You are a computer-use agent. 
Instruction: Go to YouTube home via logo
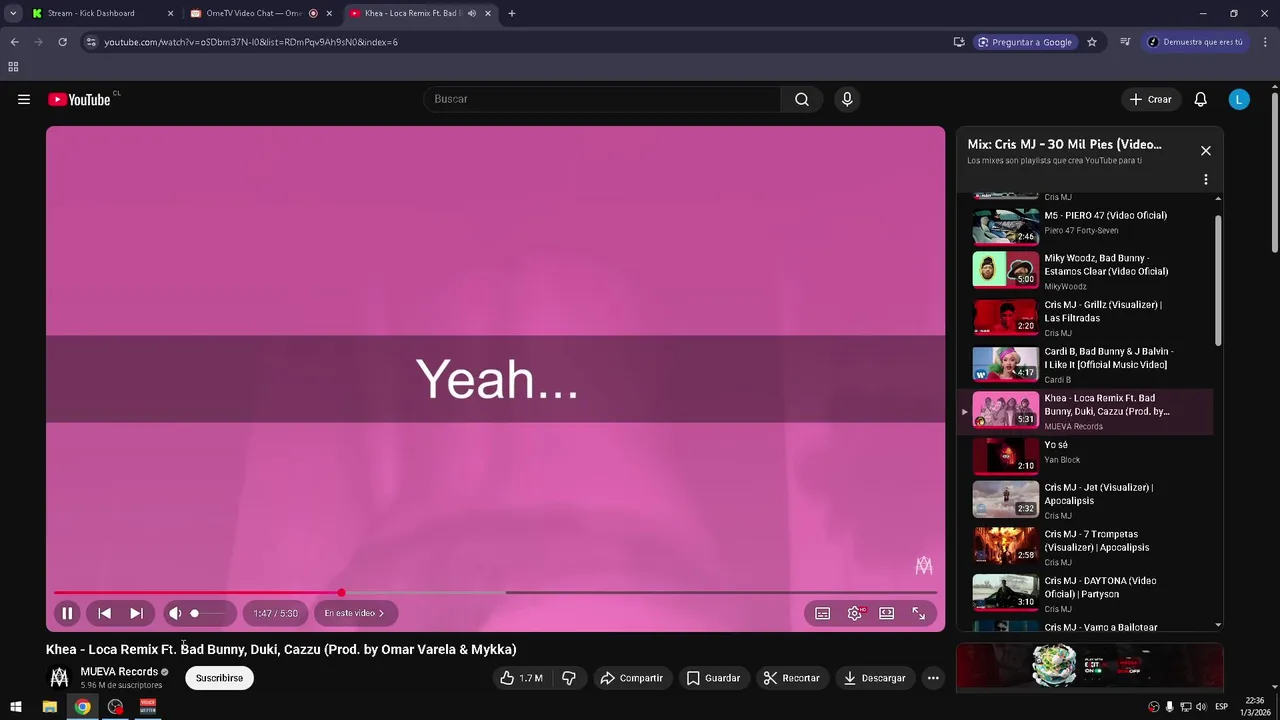[x=79, y=99]
